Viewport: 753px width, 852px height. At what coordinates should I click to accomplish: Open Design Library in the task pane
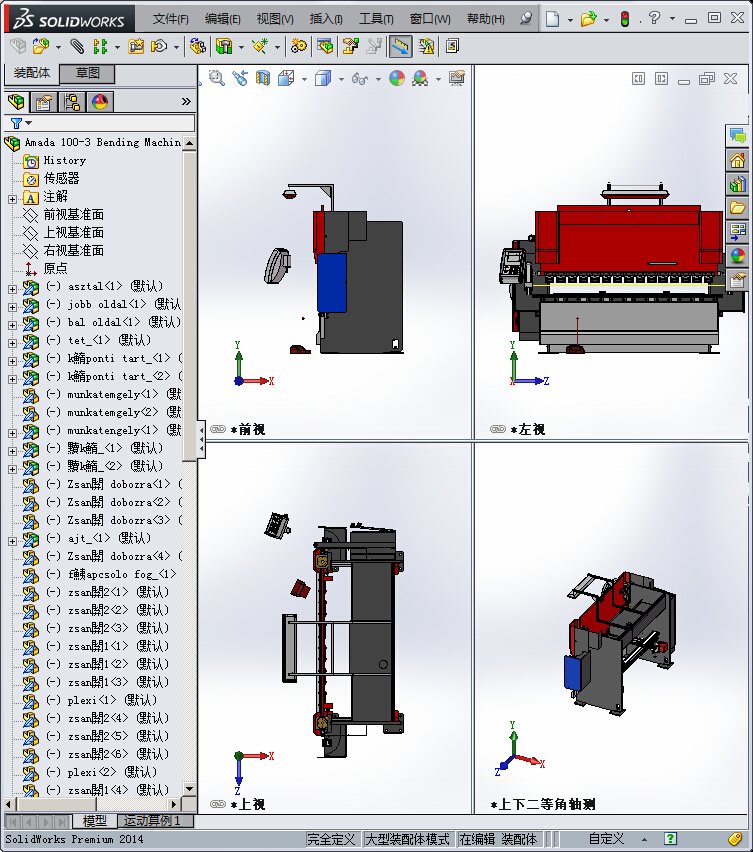[x=737, y=184]
